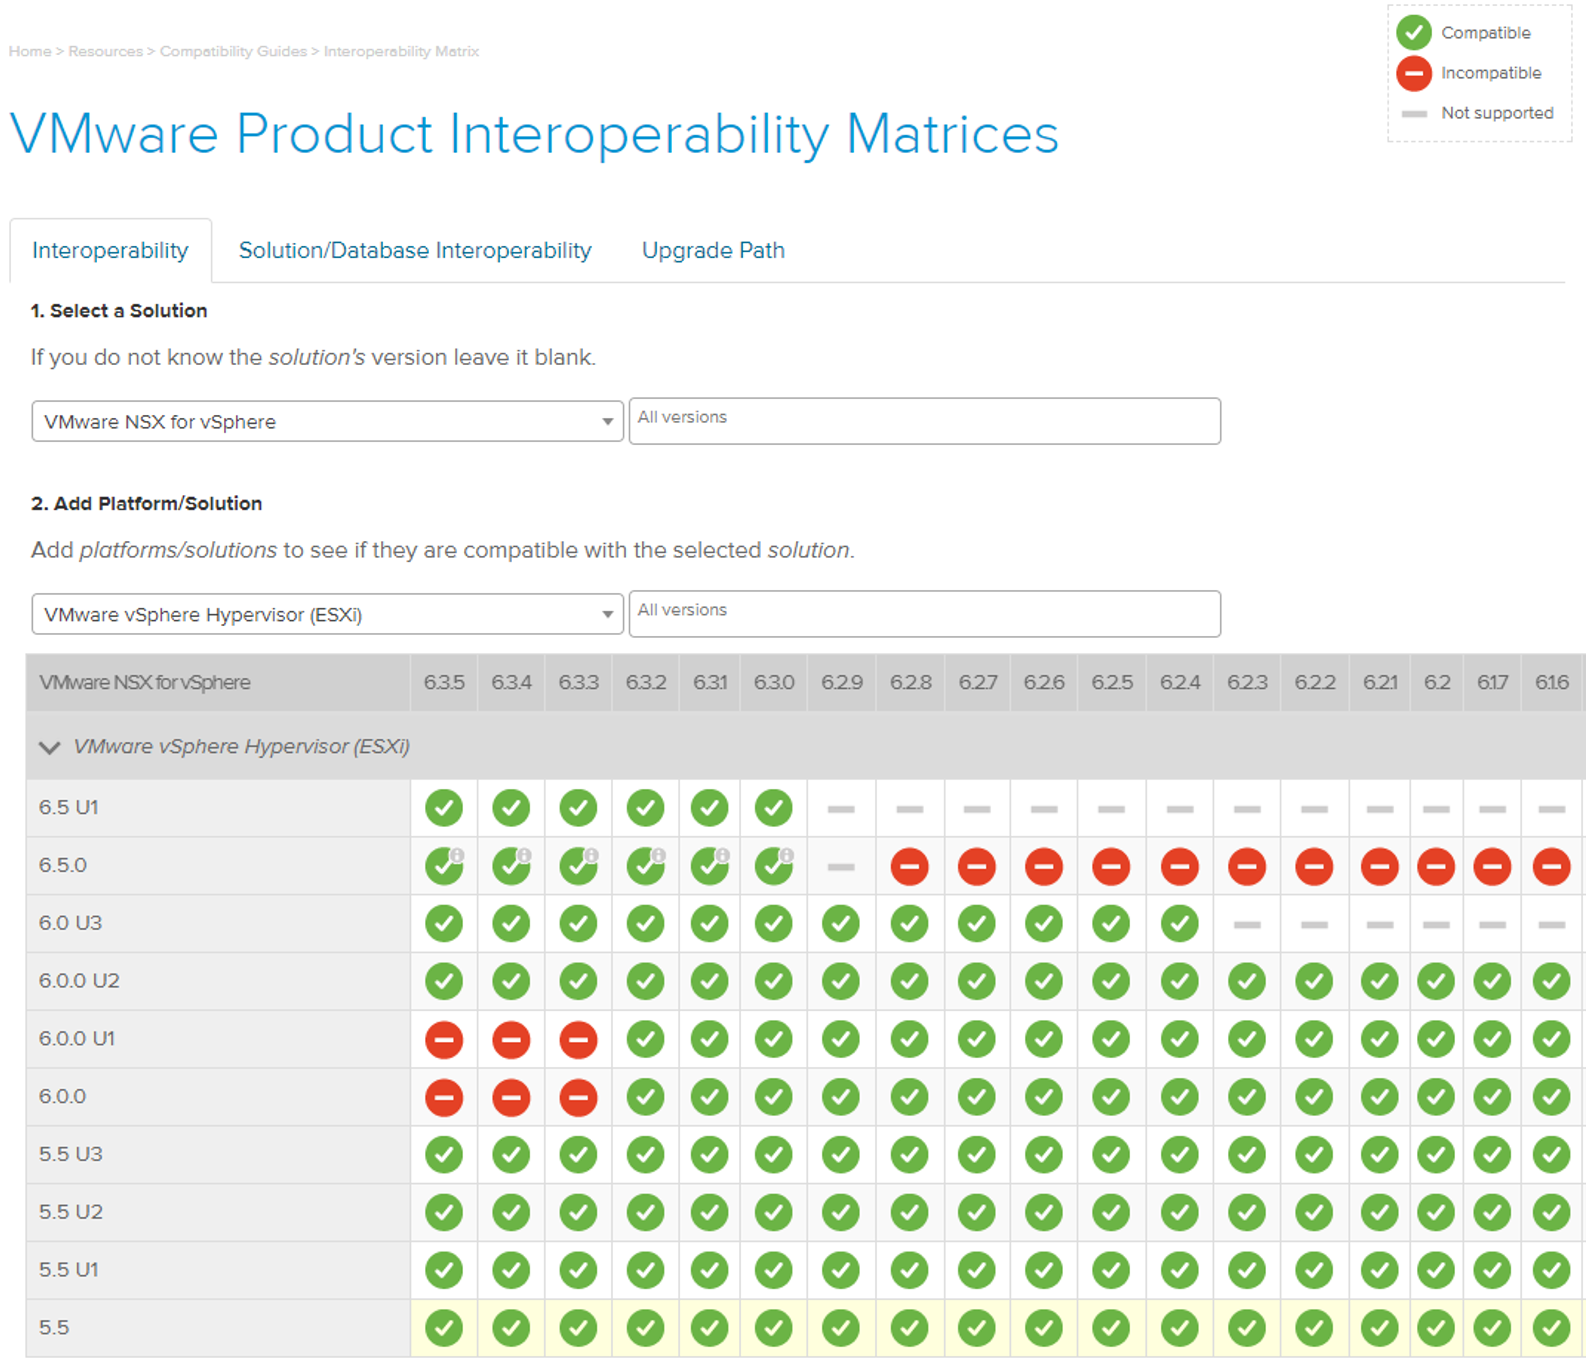Click the 6.5.0 row label
Viewport: 1586px width, 1364px height.
pyautogui.click(x=62, y=865)
